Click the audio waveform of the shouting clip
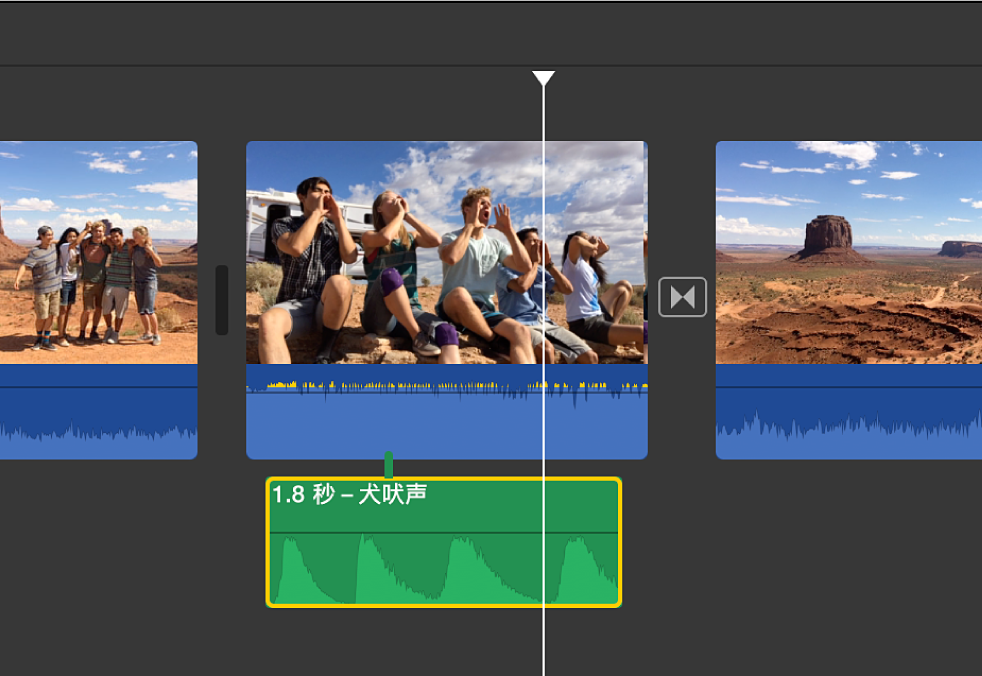Viewport: 982px width, 676px height. click(447, 412)
